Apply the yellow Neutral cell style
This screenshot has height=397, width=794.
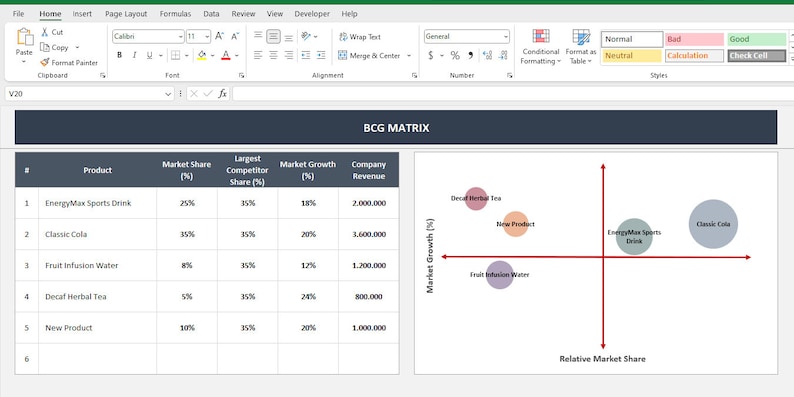pos(632,56)
